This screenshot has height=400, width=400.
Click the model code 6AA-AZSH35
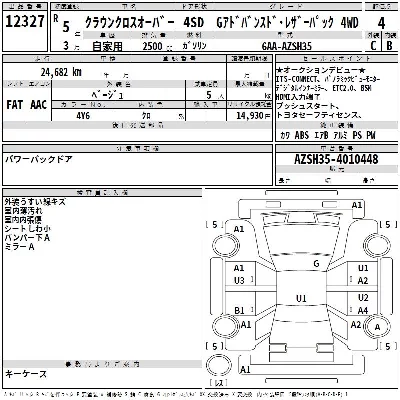click(x=287, y=46)
